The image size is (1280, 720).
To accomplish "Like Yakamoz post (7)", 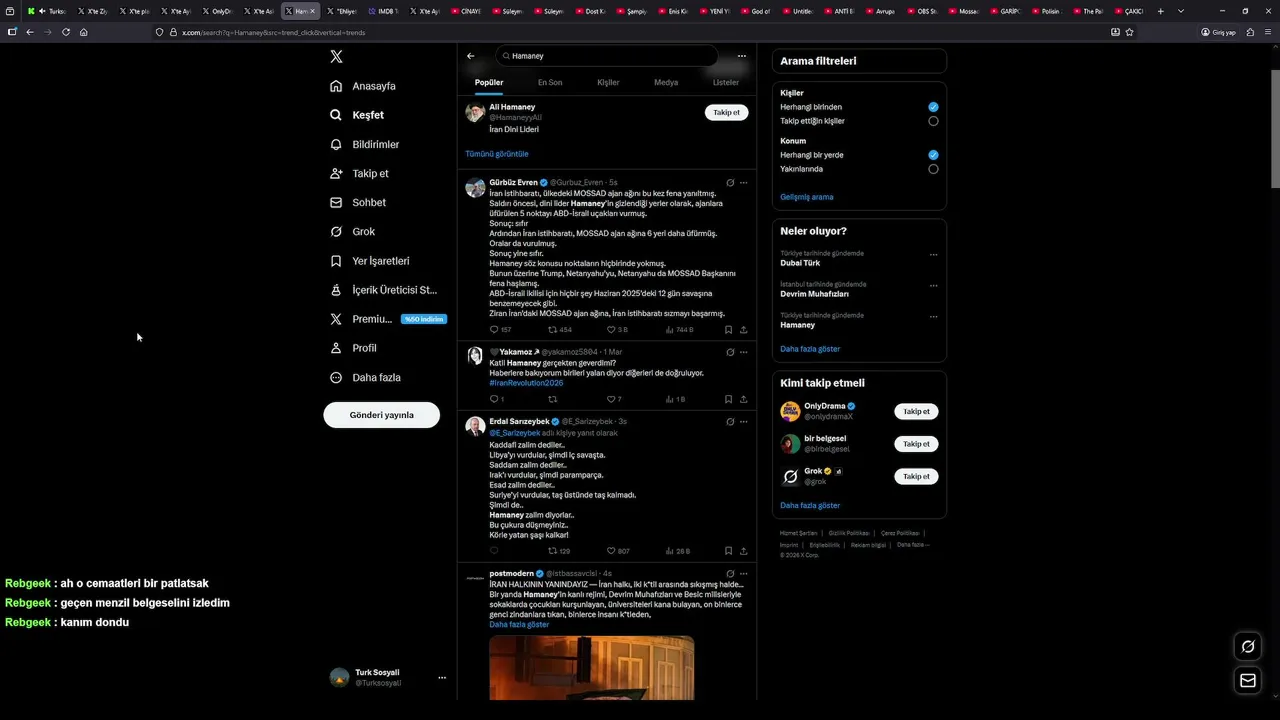I will coord(612,399).
